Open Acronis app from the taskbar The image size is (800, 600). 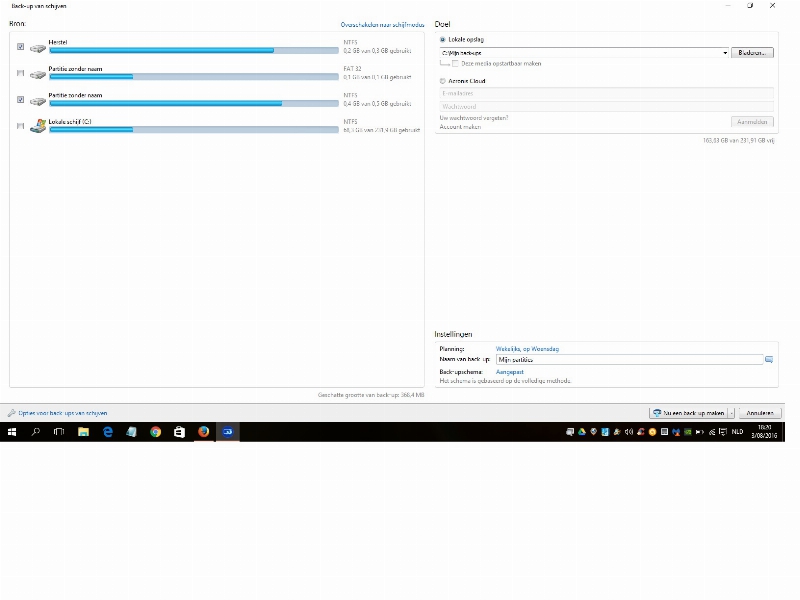[227, 432]
